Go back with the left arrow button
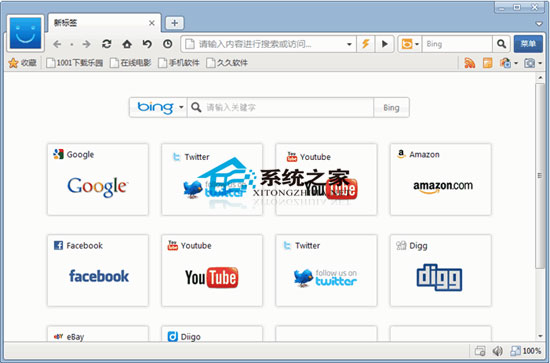The image size is (550, 363). click(57, 44)
